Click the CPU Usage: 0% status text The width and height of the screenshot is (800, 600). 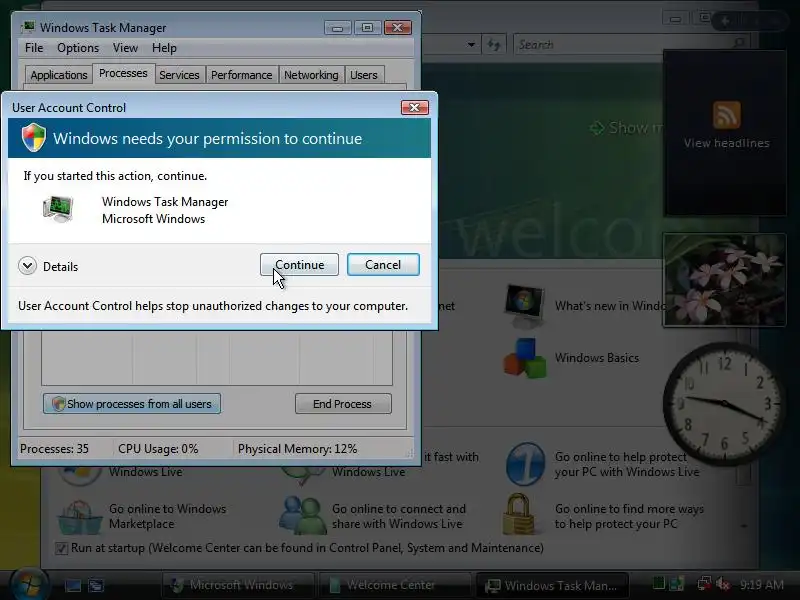(x=158, y=449)
